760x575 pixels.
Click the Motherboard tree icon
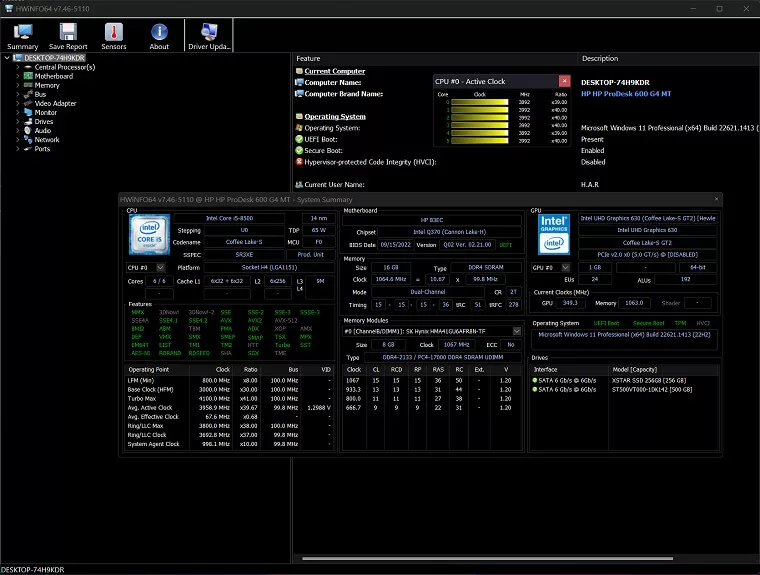(x=28, y=76)
